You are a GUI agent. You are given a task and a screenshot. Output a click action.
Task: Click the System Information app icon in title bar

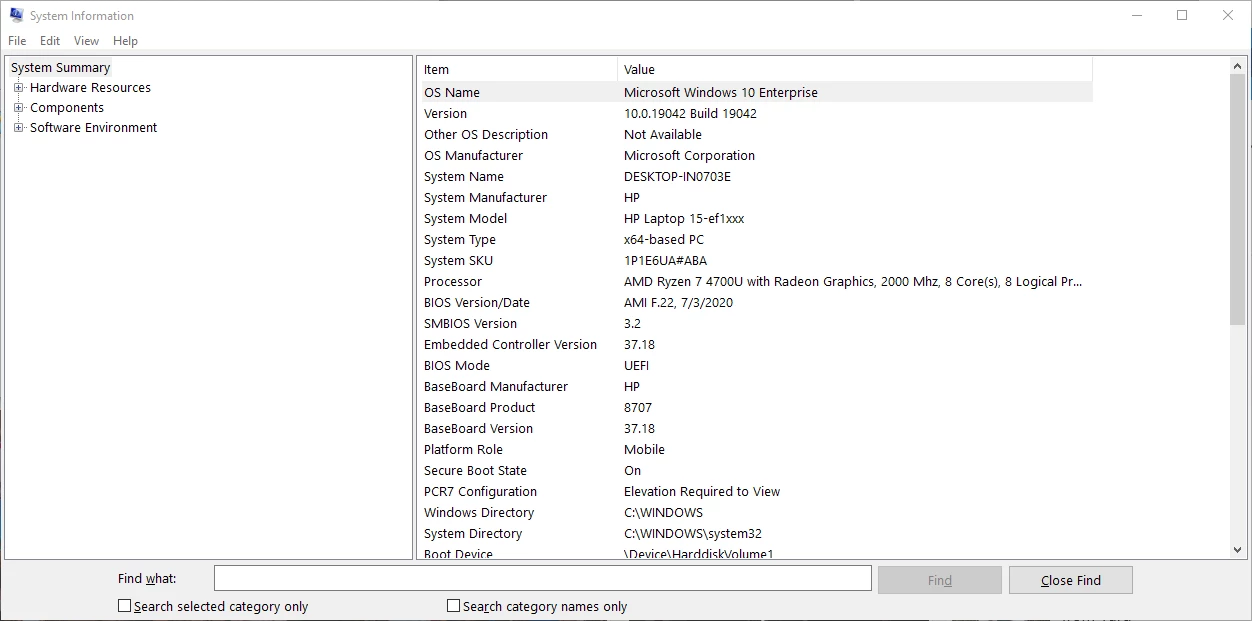tap(16, 15)
